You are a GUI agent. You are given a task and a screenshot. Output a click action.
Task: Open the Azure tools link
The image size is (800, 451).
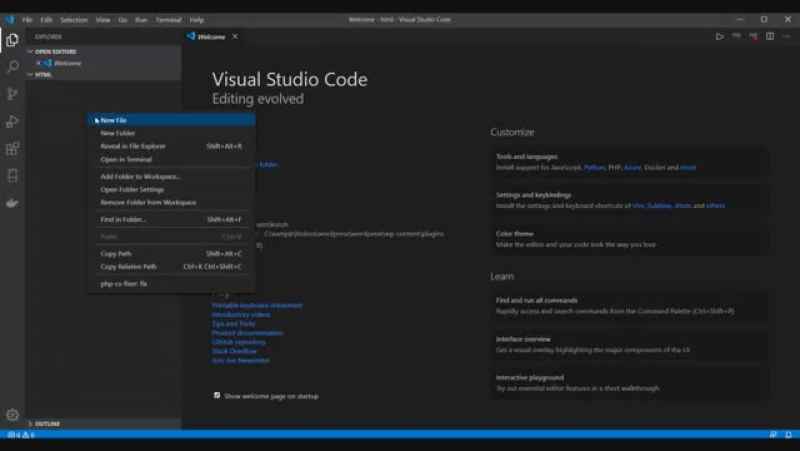click(x=632, y=167)
